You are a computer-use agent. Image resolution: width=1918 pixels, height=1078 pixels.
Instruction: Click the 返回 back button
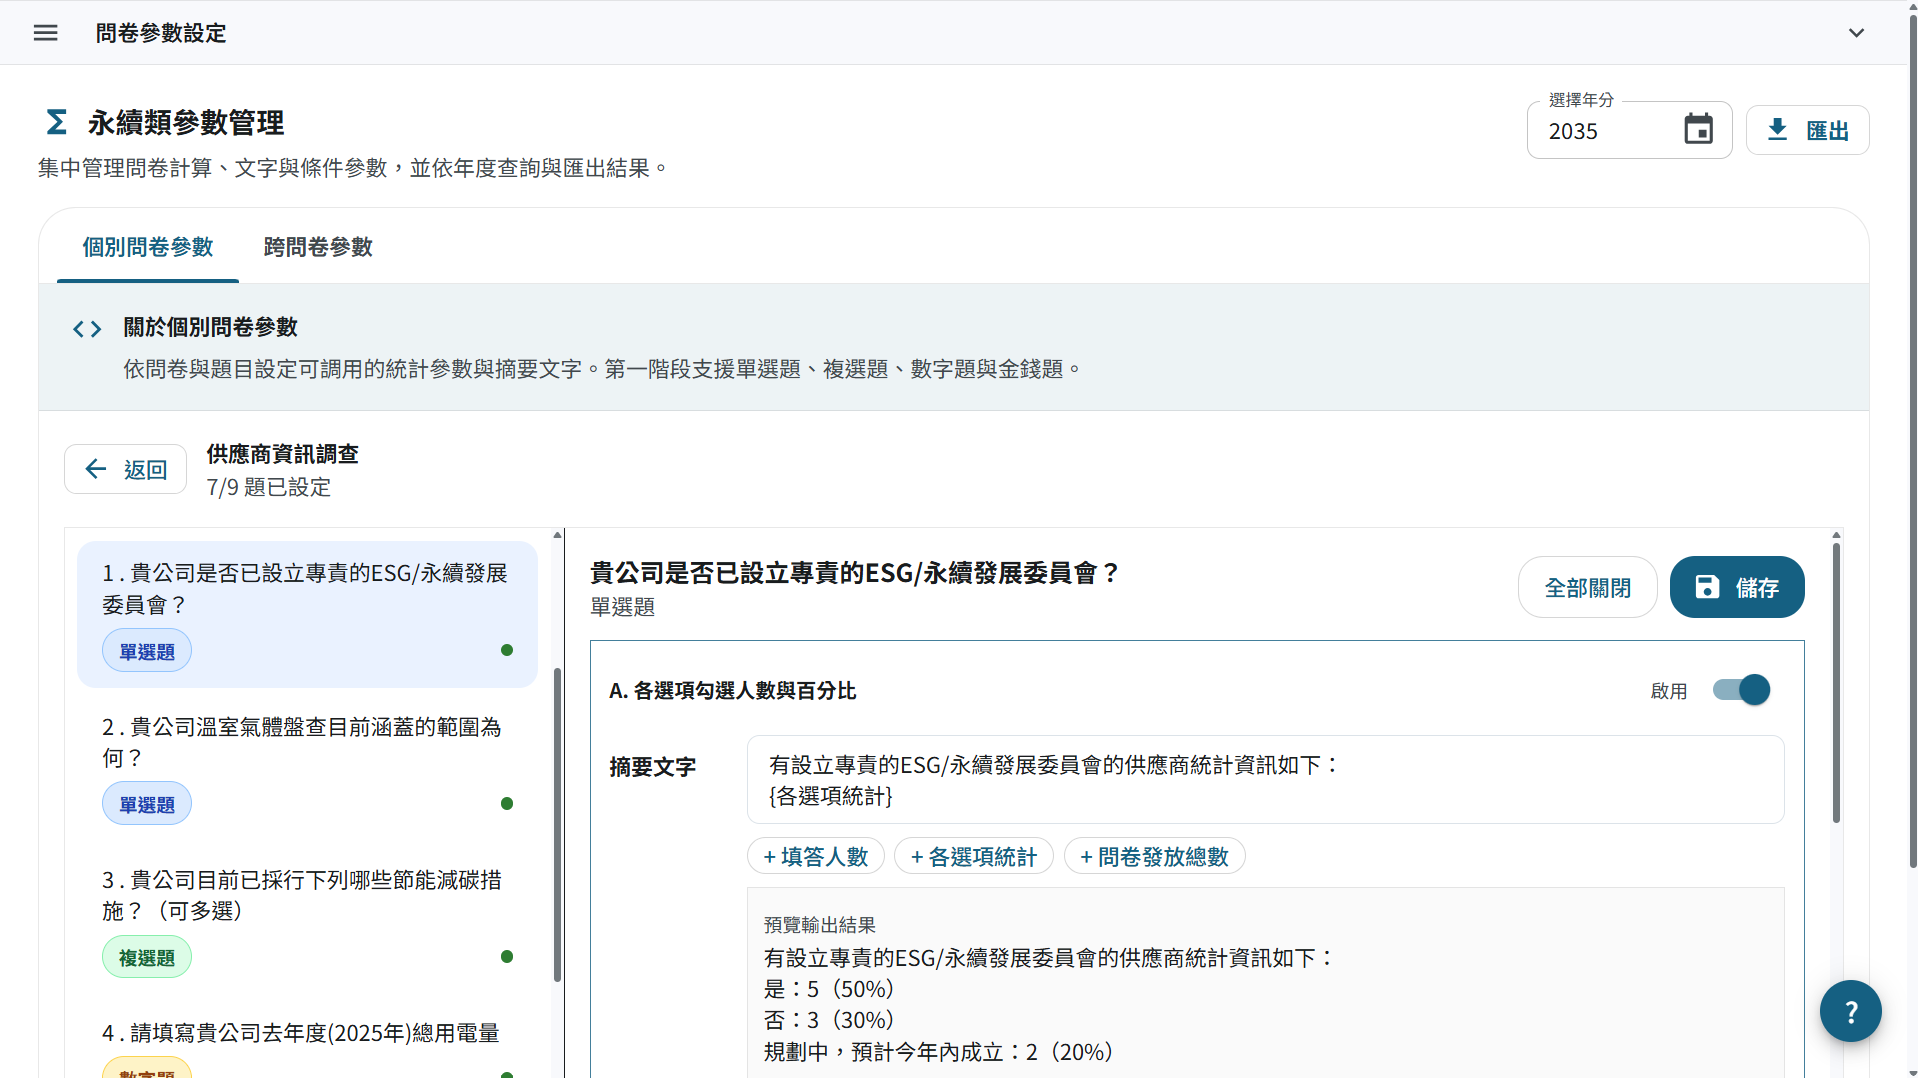pos(125,469)
